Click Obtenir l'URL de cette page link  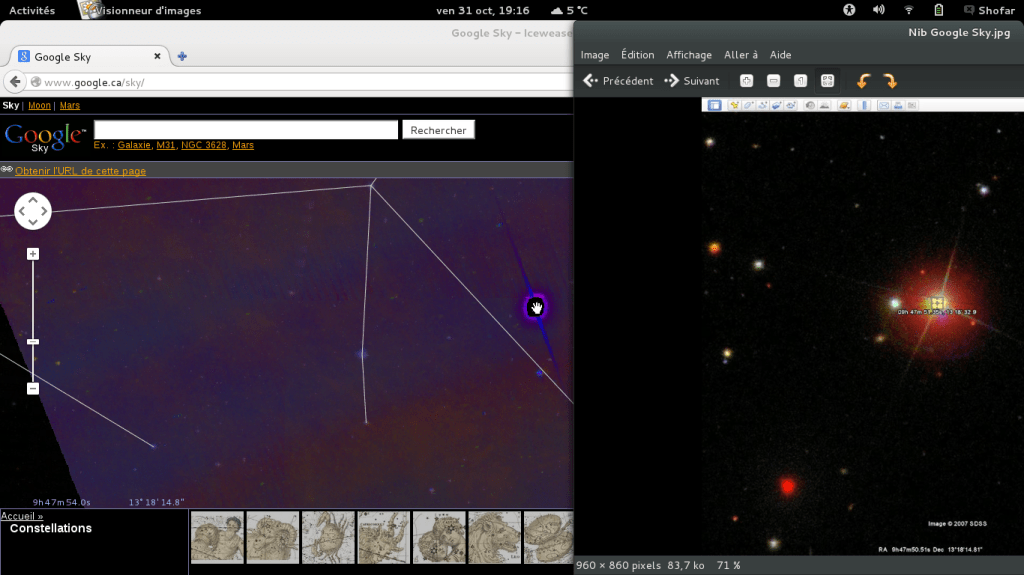point(80,171)
